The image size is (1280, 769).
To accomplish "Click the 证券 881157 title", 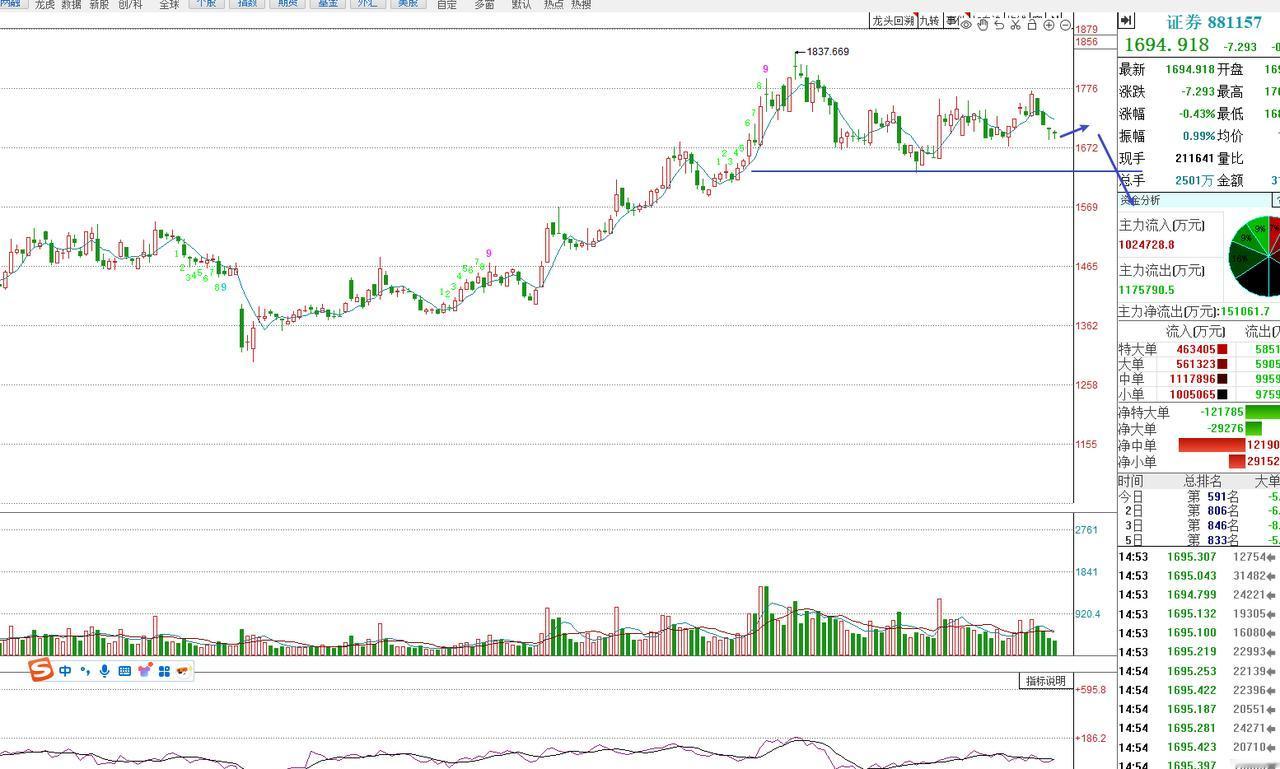I will (1214, 22).
